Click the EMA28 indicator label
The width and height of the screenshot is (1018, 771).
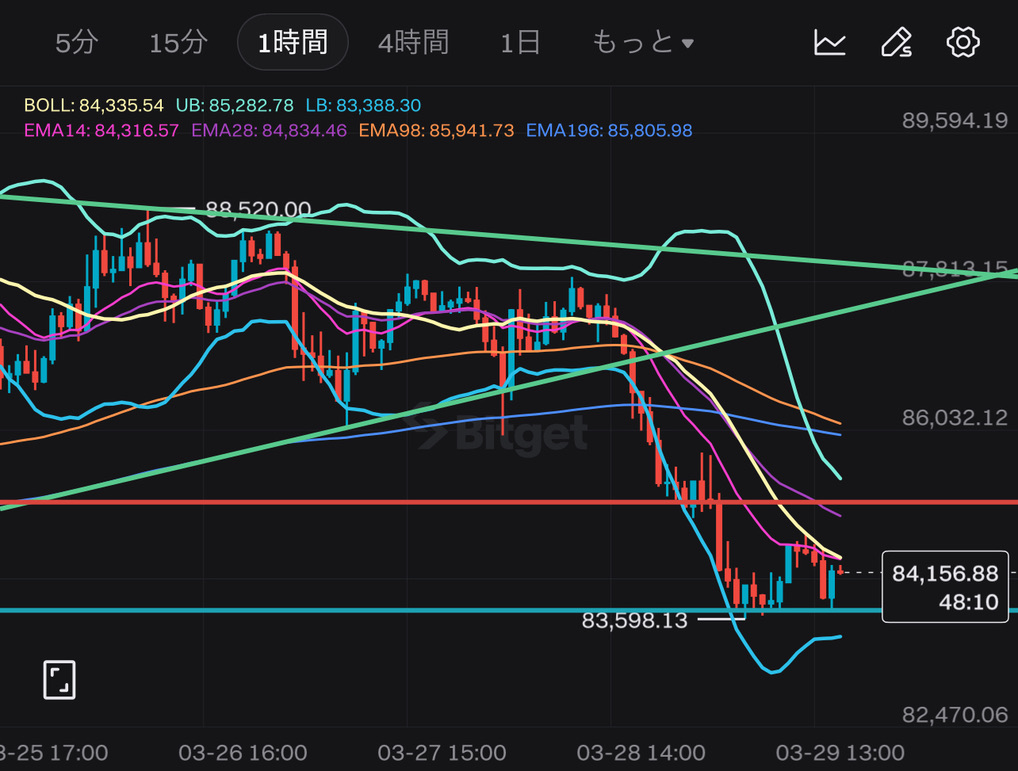click(268, 130)
